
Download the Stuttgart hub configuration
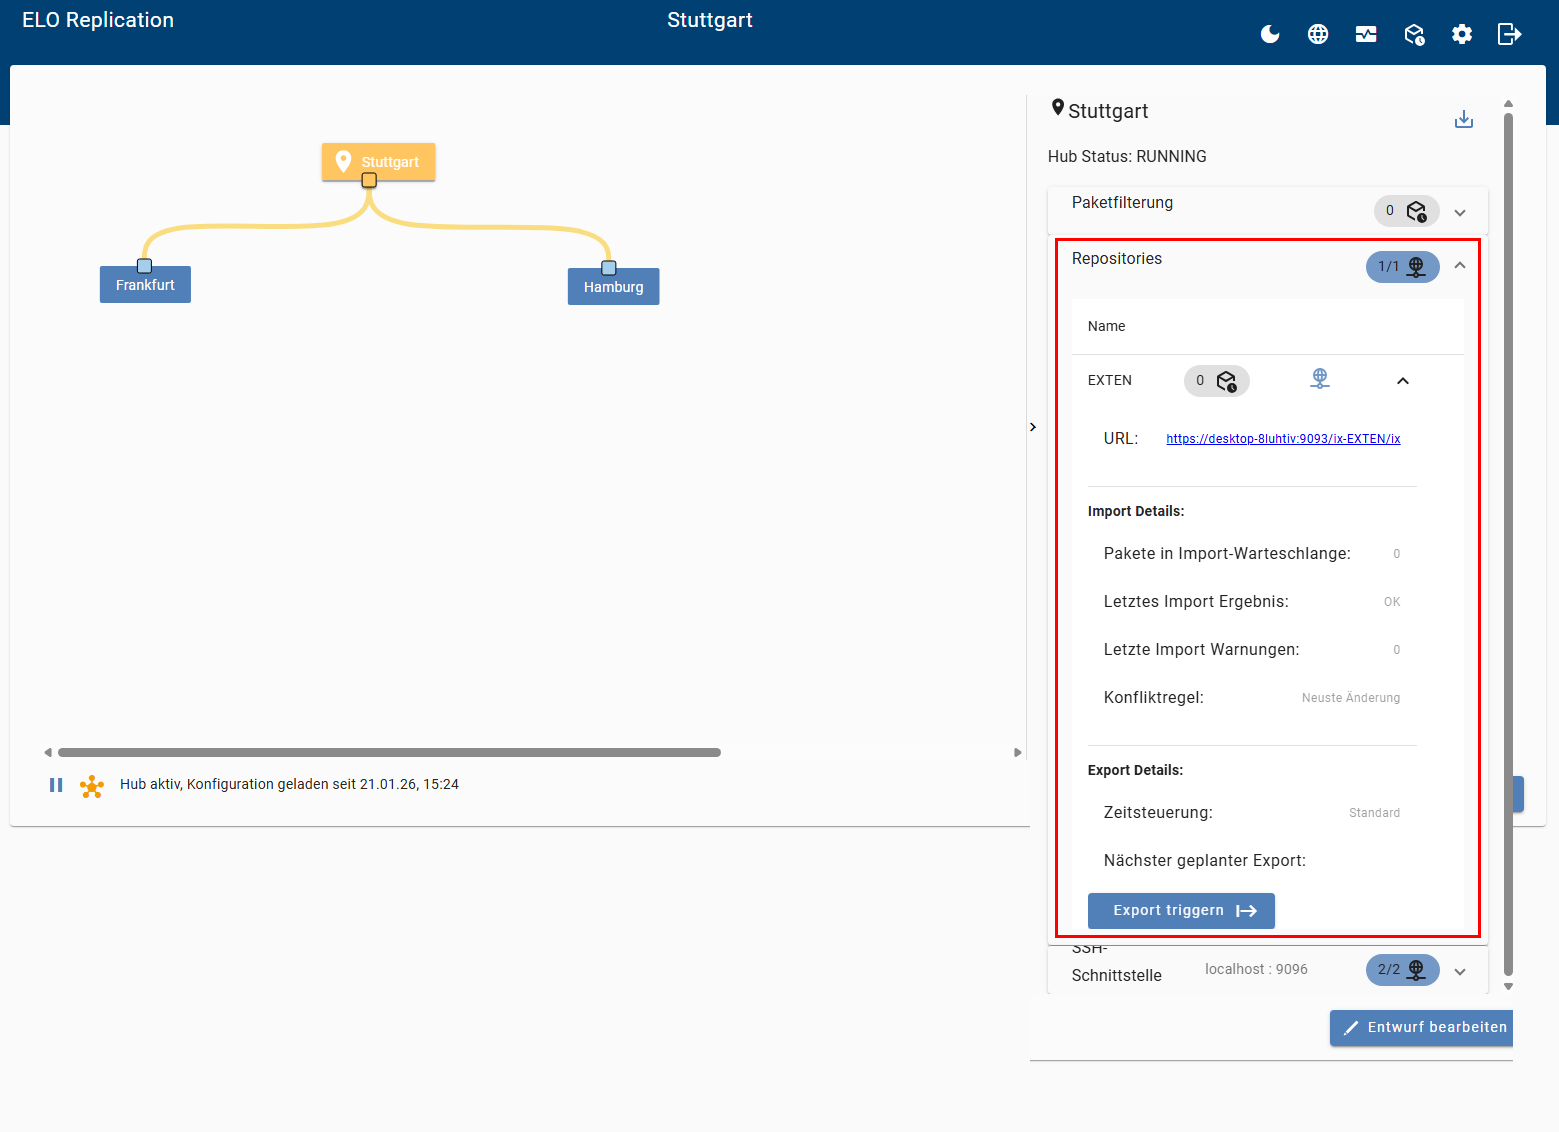point(1464,118)
